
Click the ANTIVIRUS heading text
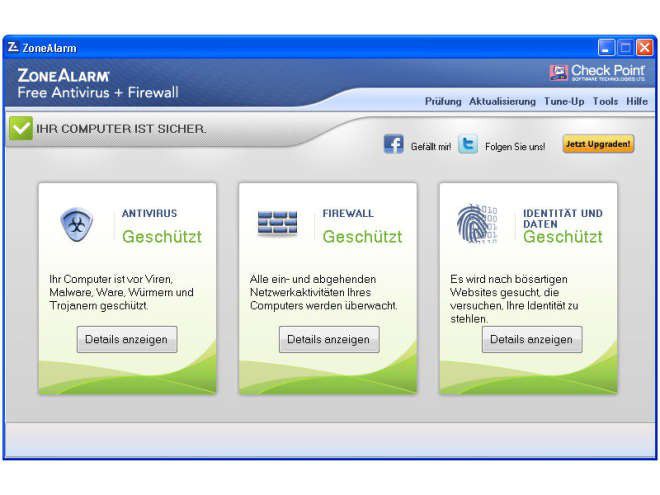click(149, 213)
